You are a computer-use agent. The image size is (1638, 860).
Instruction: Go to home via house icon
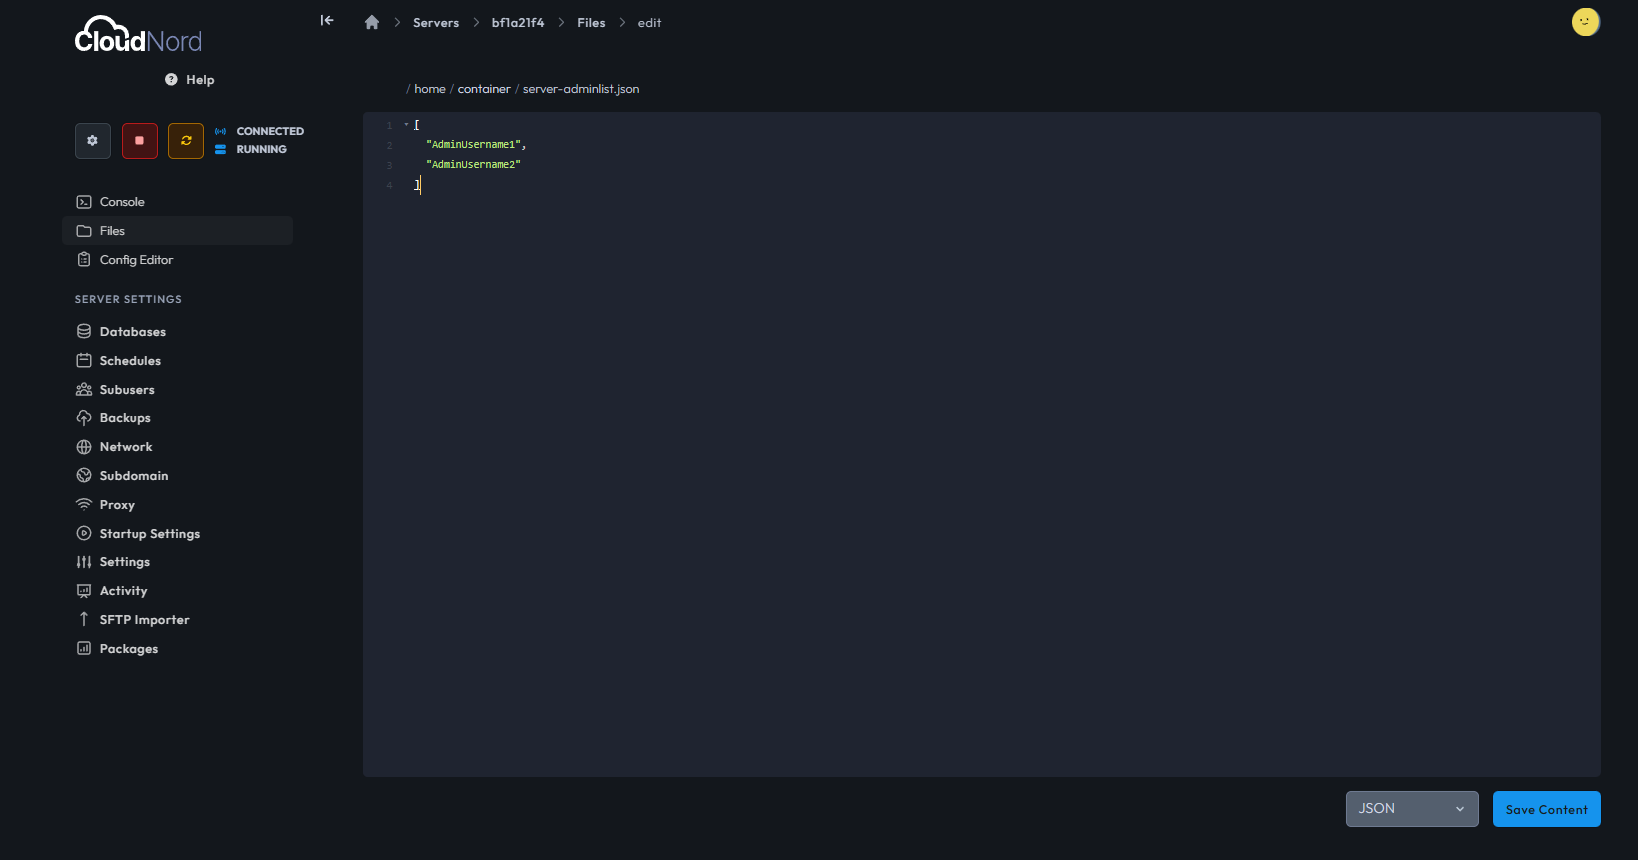point(372,23)
